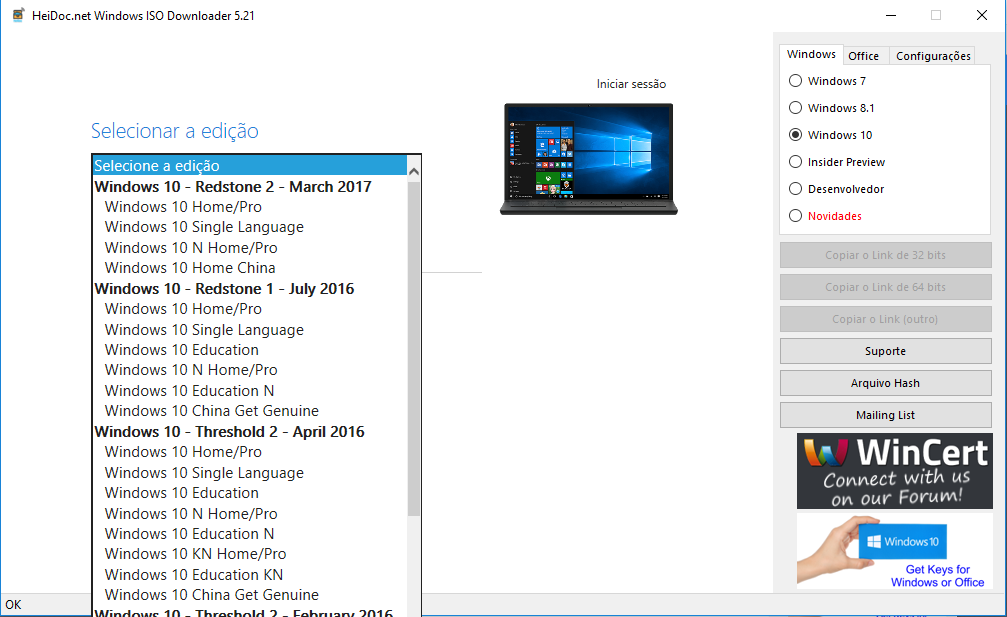Open the Mailing List button
Image resolution: width=1007 pixels, height=617 pixels.
[886, 415]
